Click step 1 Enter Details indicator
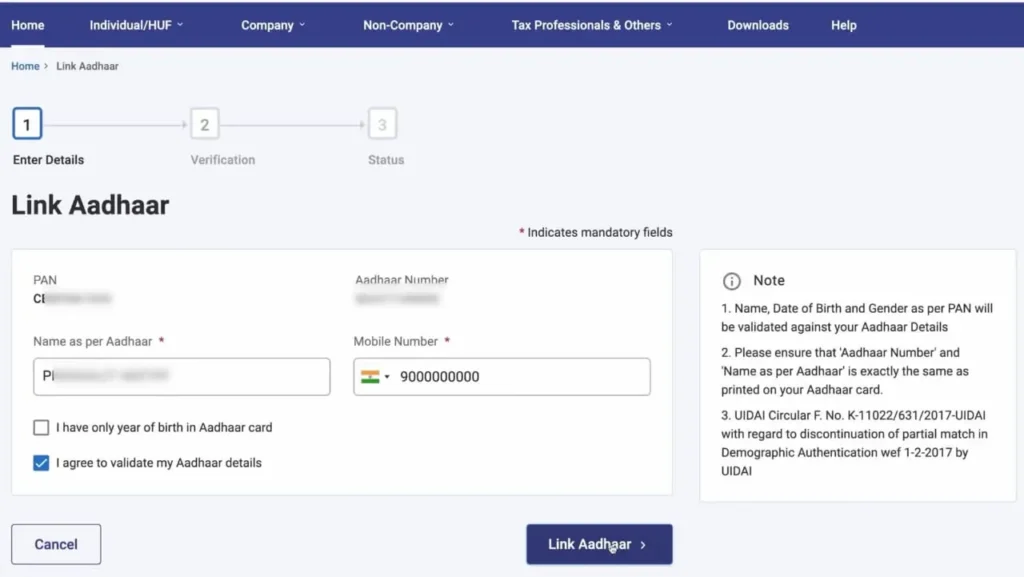Image resolution: width=1024 pixels, height=577 pixels. (27, 125)
